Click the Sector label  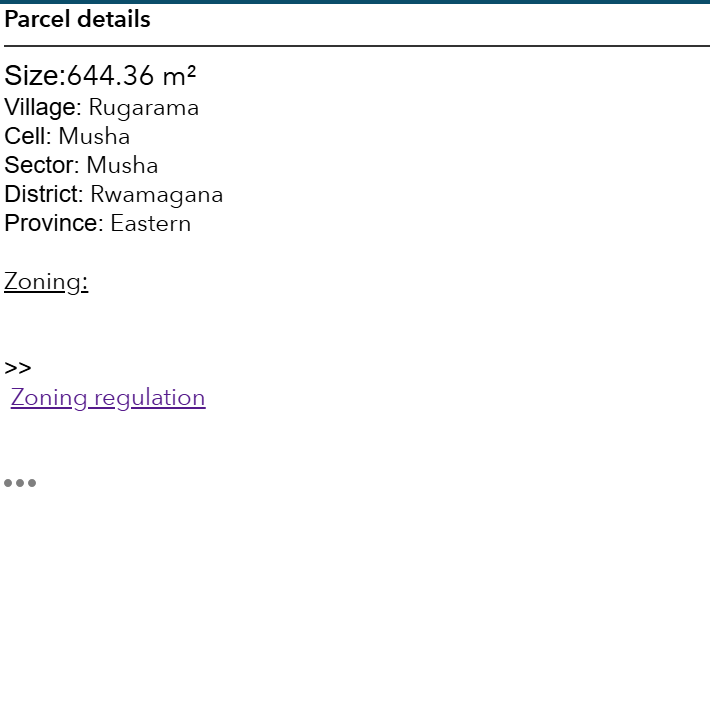[x=39, y=166]
